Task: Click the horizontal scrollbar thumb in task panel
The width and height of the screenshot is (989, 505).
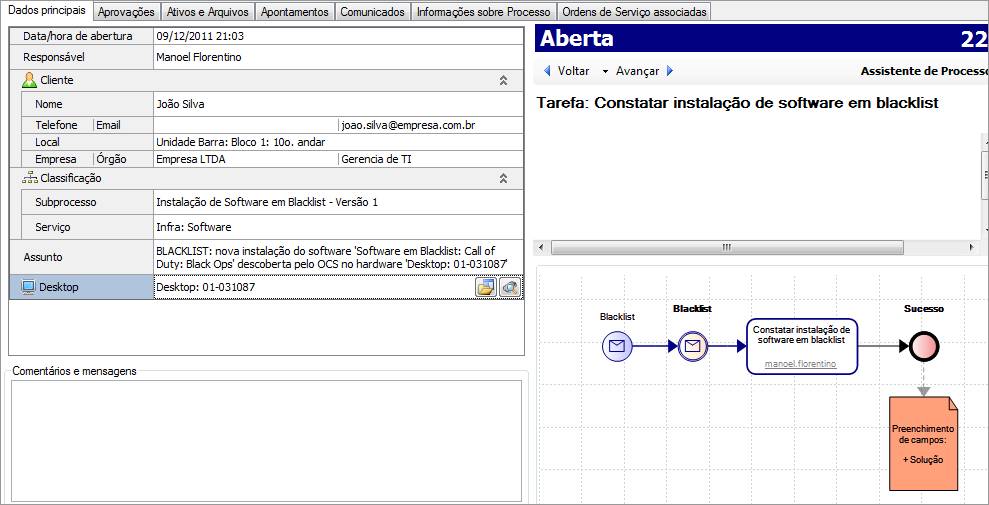Action: [727, 248]
